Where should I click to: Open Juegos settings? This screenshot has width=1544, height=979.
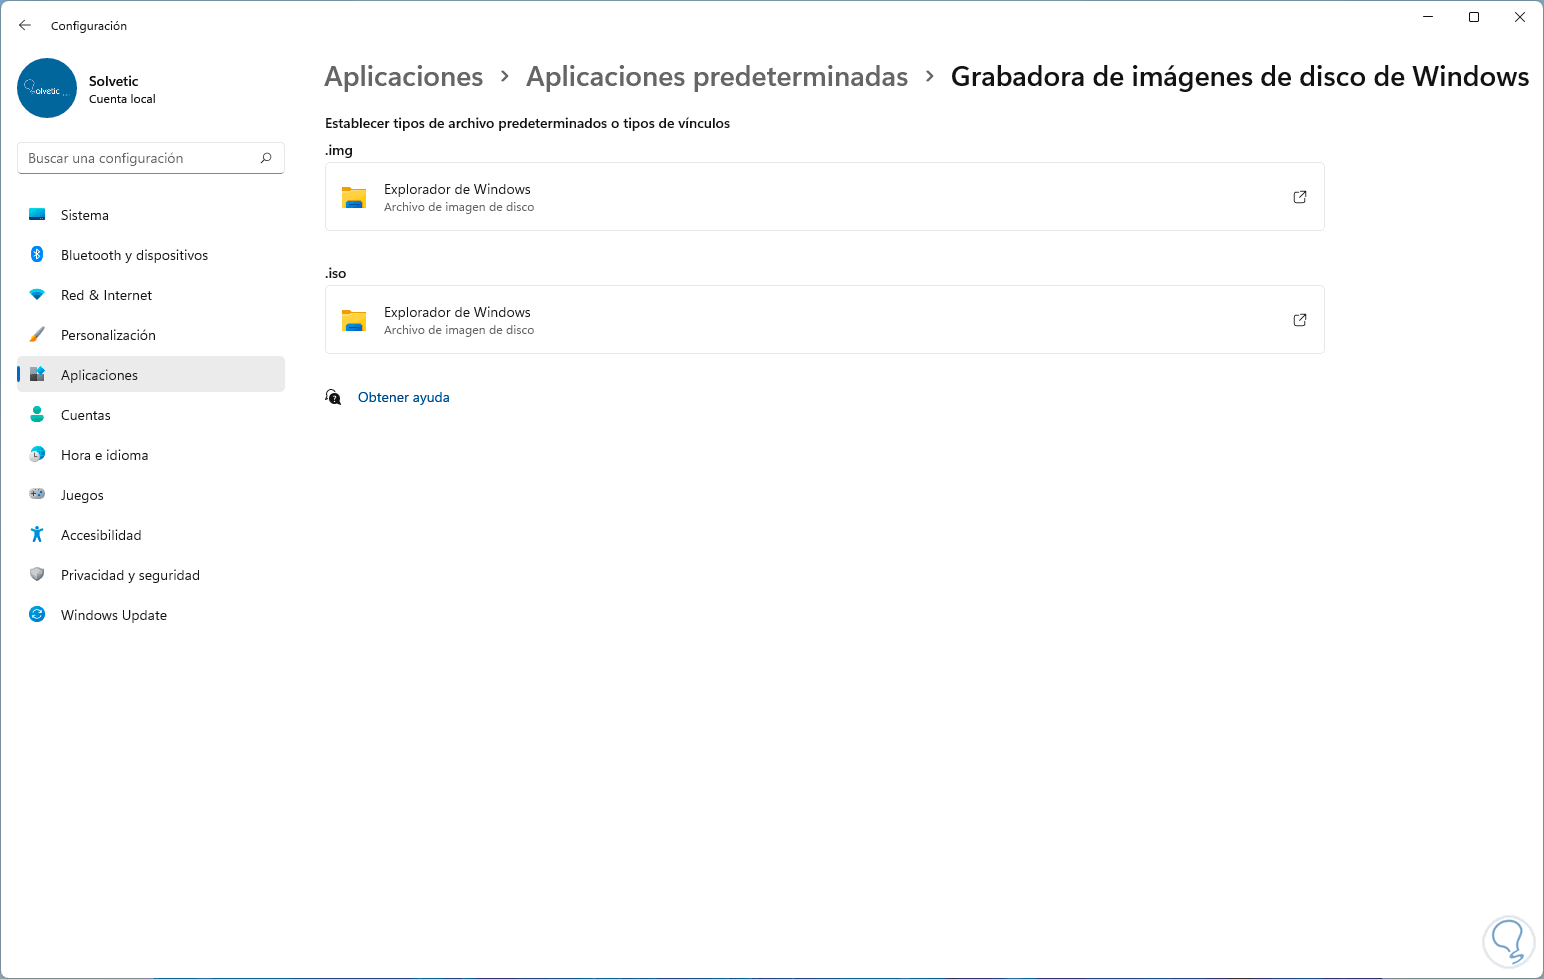[151, 495]
